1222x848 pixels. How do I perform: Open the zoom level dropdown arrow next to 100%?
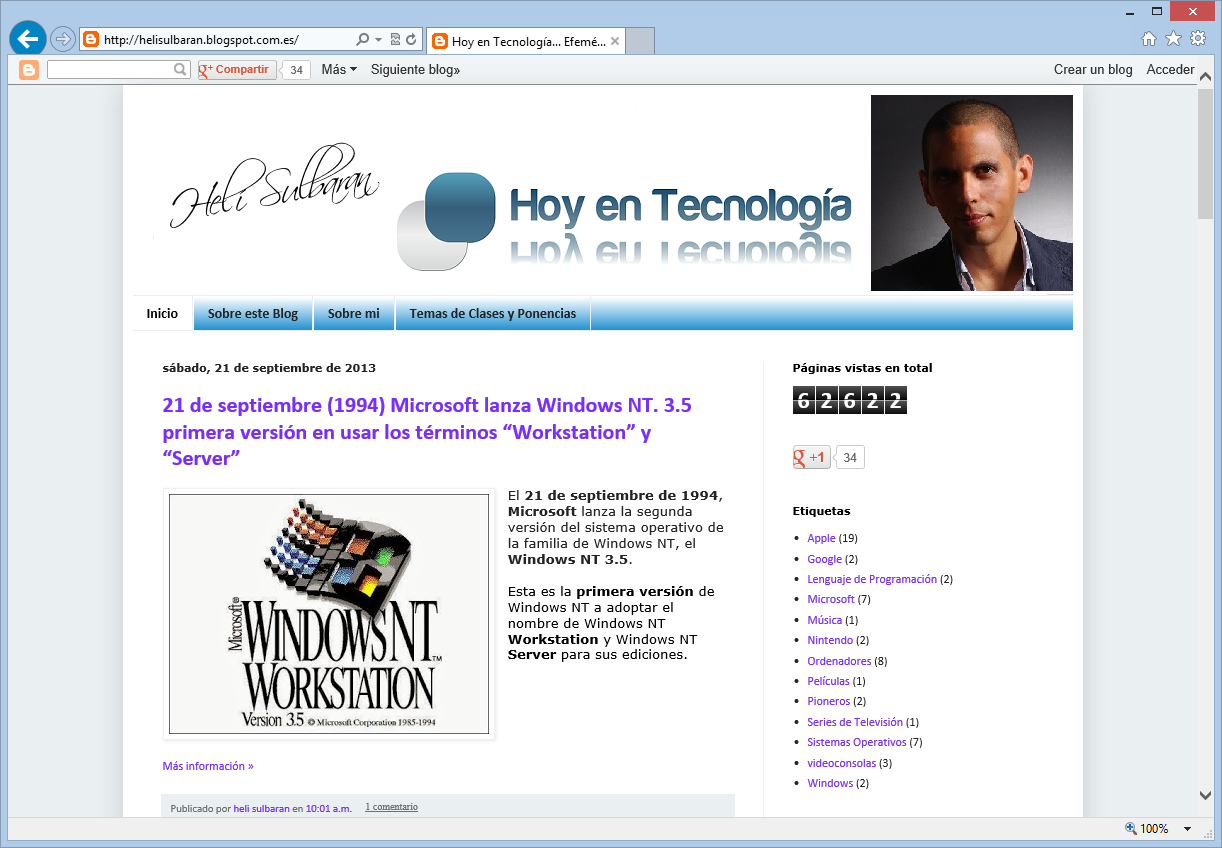[x=1187, y=829]
